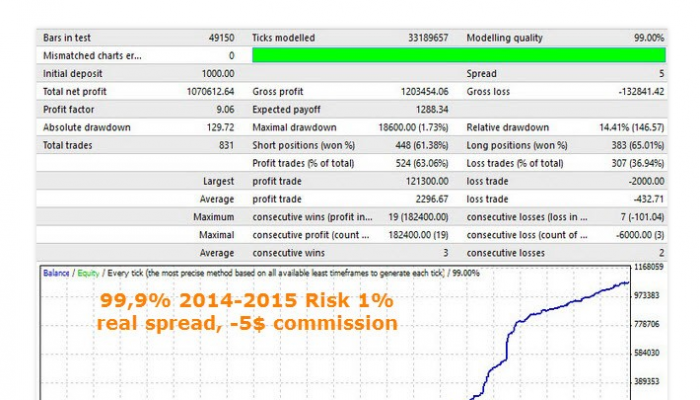The height and width of the screenshot is (400, 700).
Task: Click the Modelling quality value 99.00%
Action: [x=649, y=38]
